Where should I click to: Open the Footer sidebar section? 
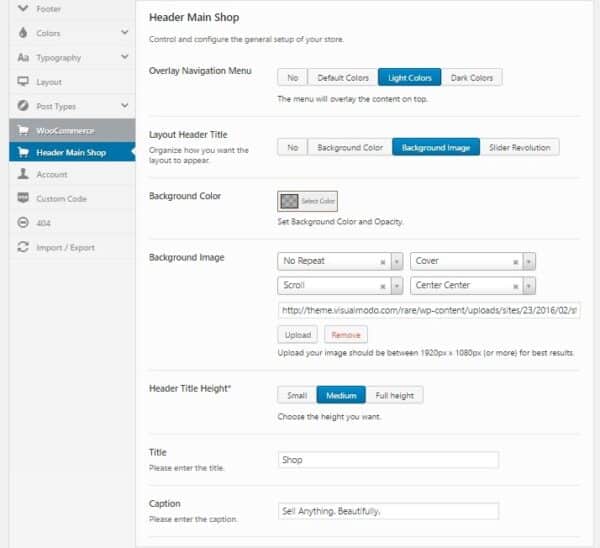pos(72,8)
